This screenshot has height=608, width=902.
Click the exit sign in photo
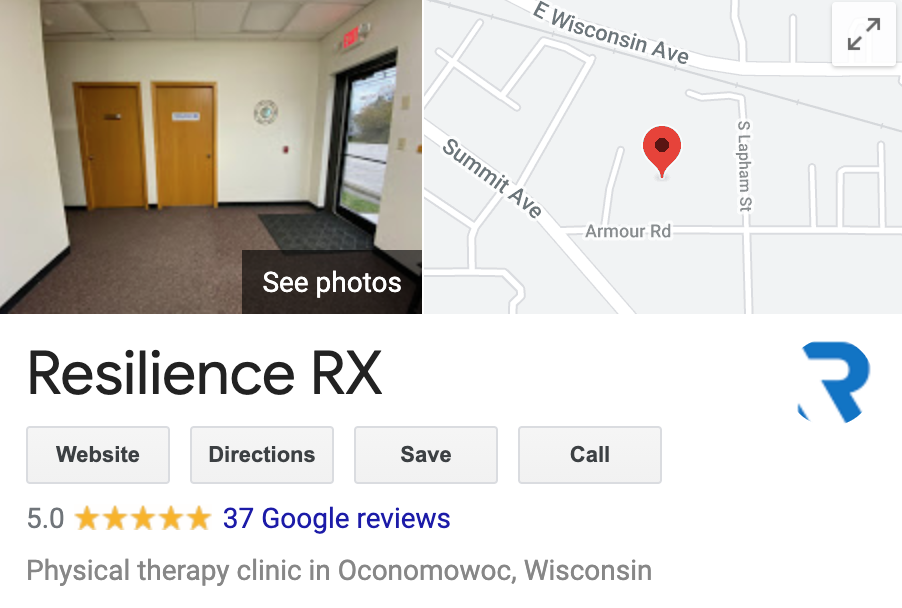click(351, 37)
